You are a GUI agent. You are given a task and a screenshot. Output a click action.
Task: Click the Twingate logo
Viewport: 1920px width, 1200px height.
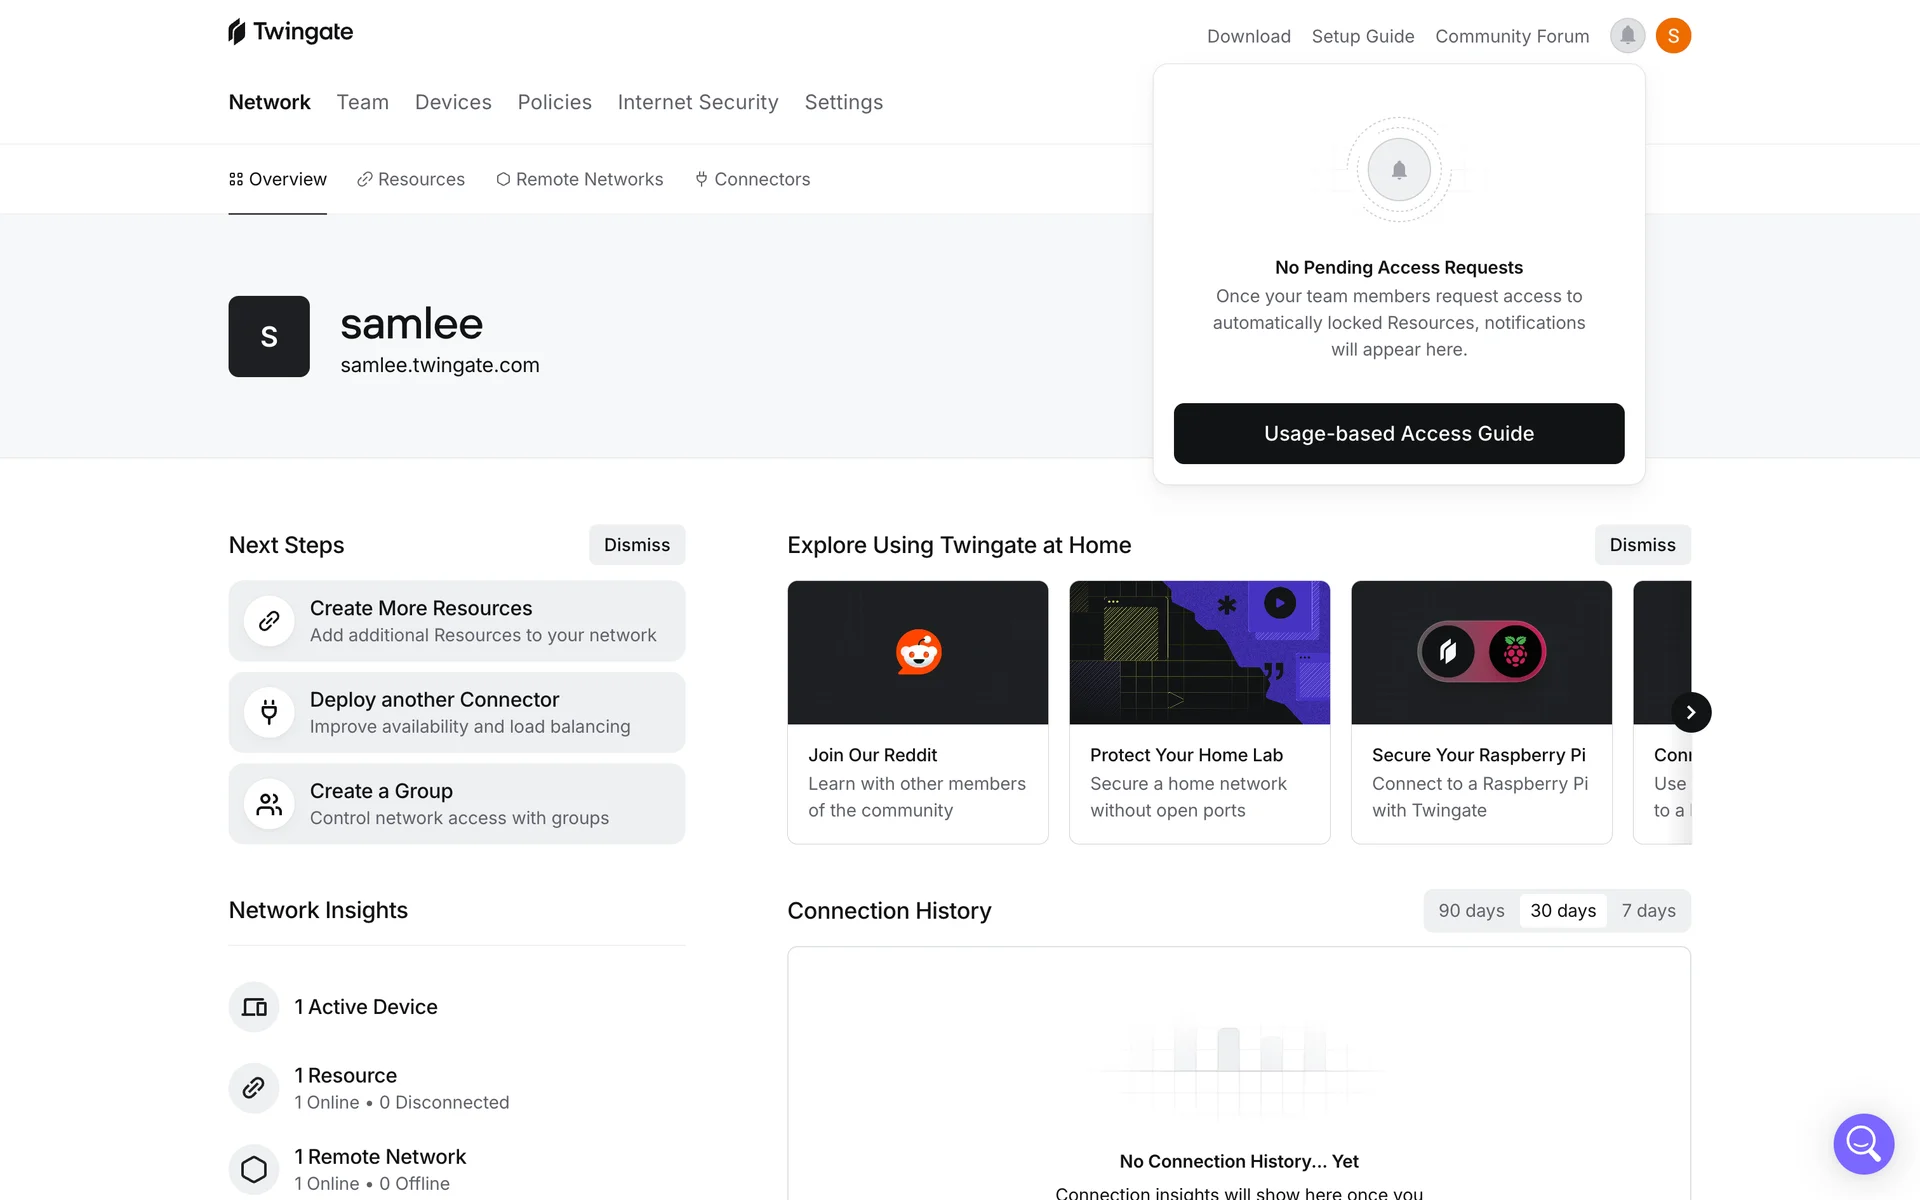pos(290,32)
